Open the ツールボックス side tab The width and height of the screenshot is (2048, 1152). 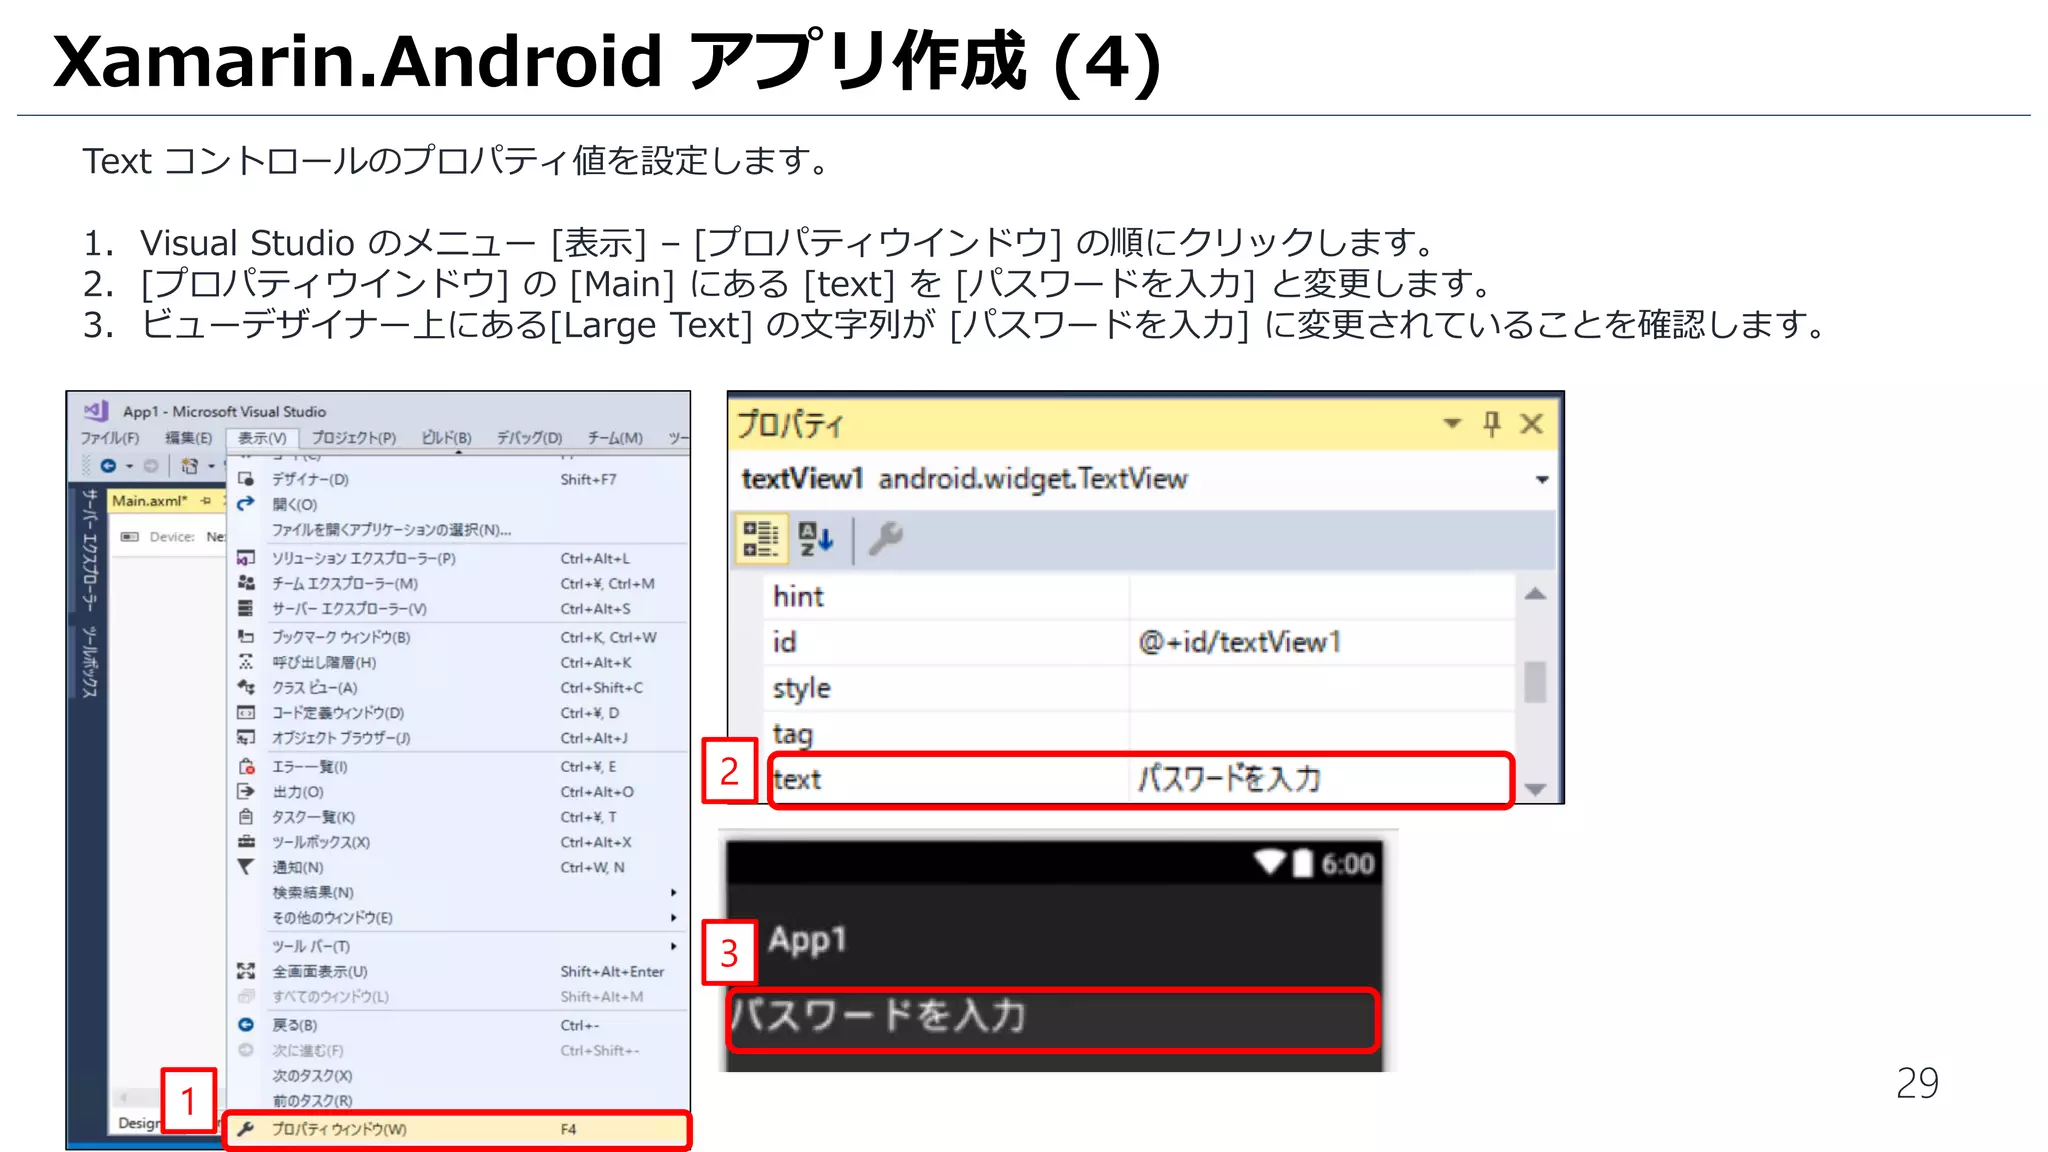(x=89, y=662)
